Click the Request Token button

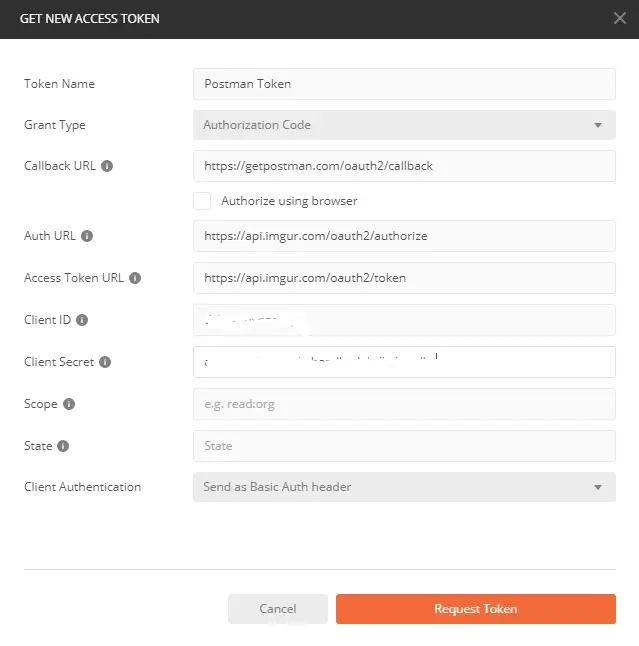(476, 609)
